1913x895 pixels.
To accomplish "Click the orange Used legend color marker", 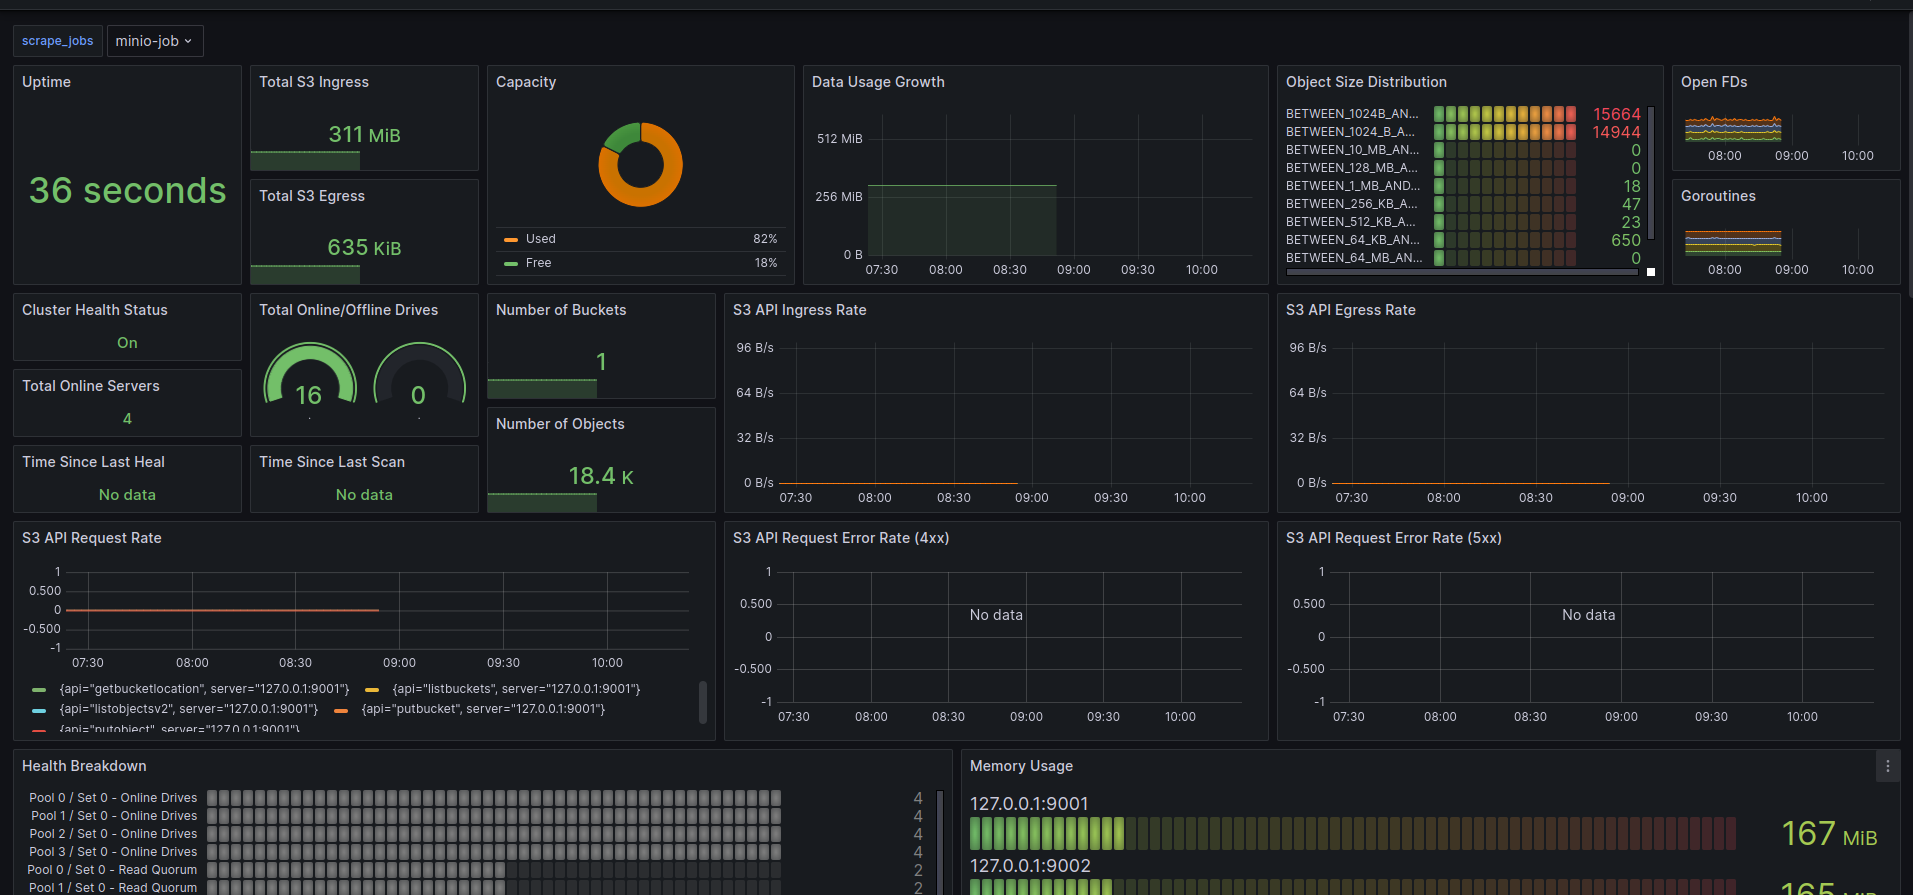I will (511, 240).
